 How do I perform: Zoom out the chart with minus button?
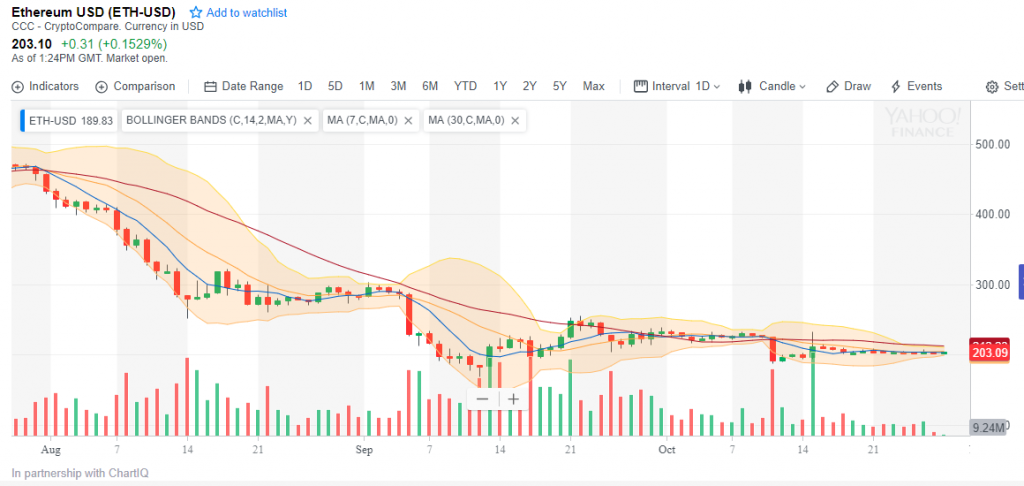(x=483, y=399)
